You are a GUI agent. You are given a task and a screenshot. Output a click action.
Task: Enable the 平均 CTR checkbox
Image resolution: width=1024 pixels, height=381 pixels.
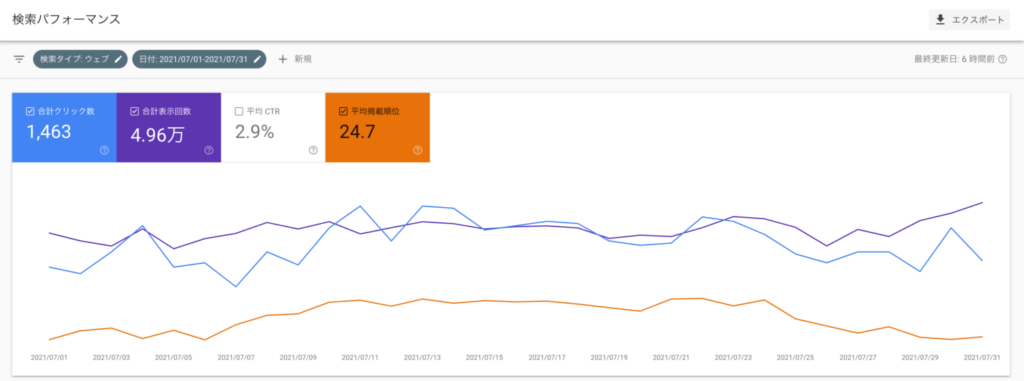239,111
